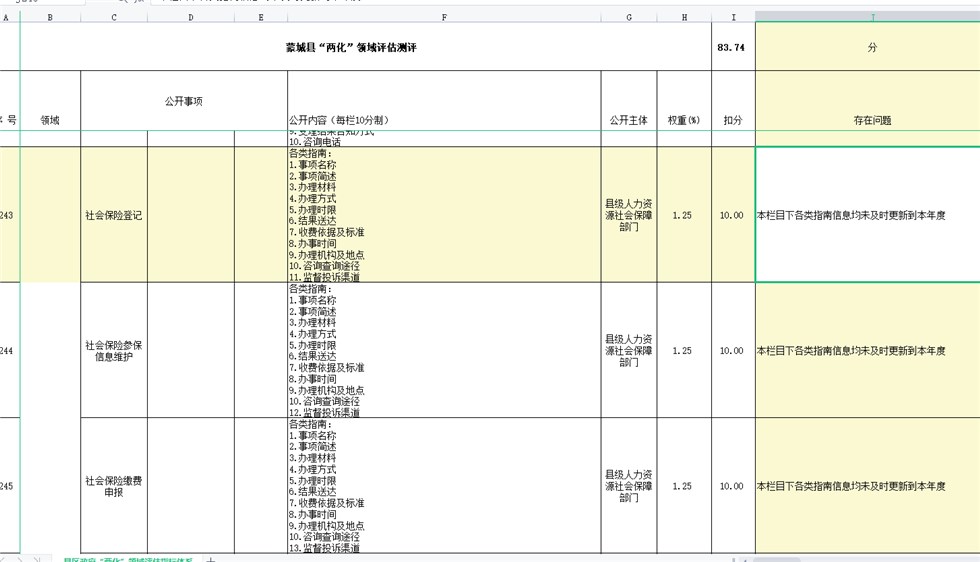Select column H header
This screenshot has height=562, width=980.
click(684, 17)
